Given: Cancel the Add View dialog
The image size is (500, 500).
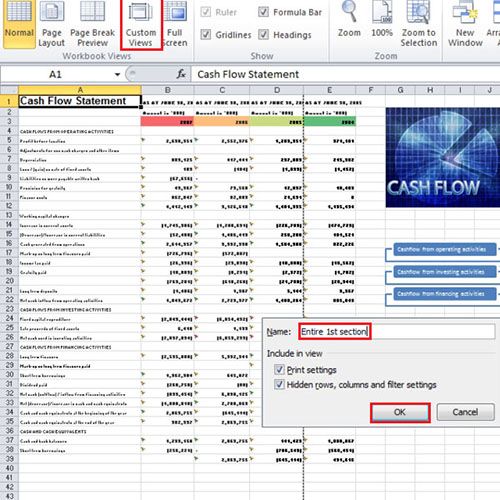Looking at the screenshot, I should (465, 412).
